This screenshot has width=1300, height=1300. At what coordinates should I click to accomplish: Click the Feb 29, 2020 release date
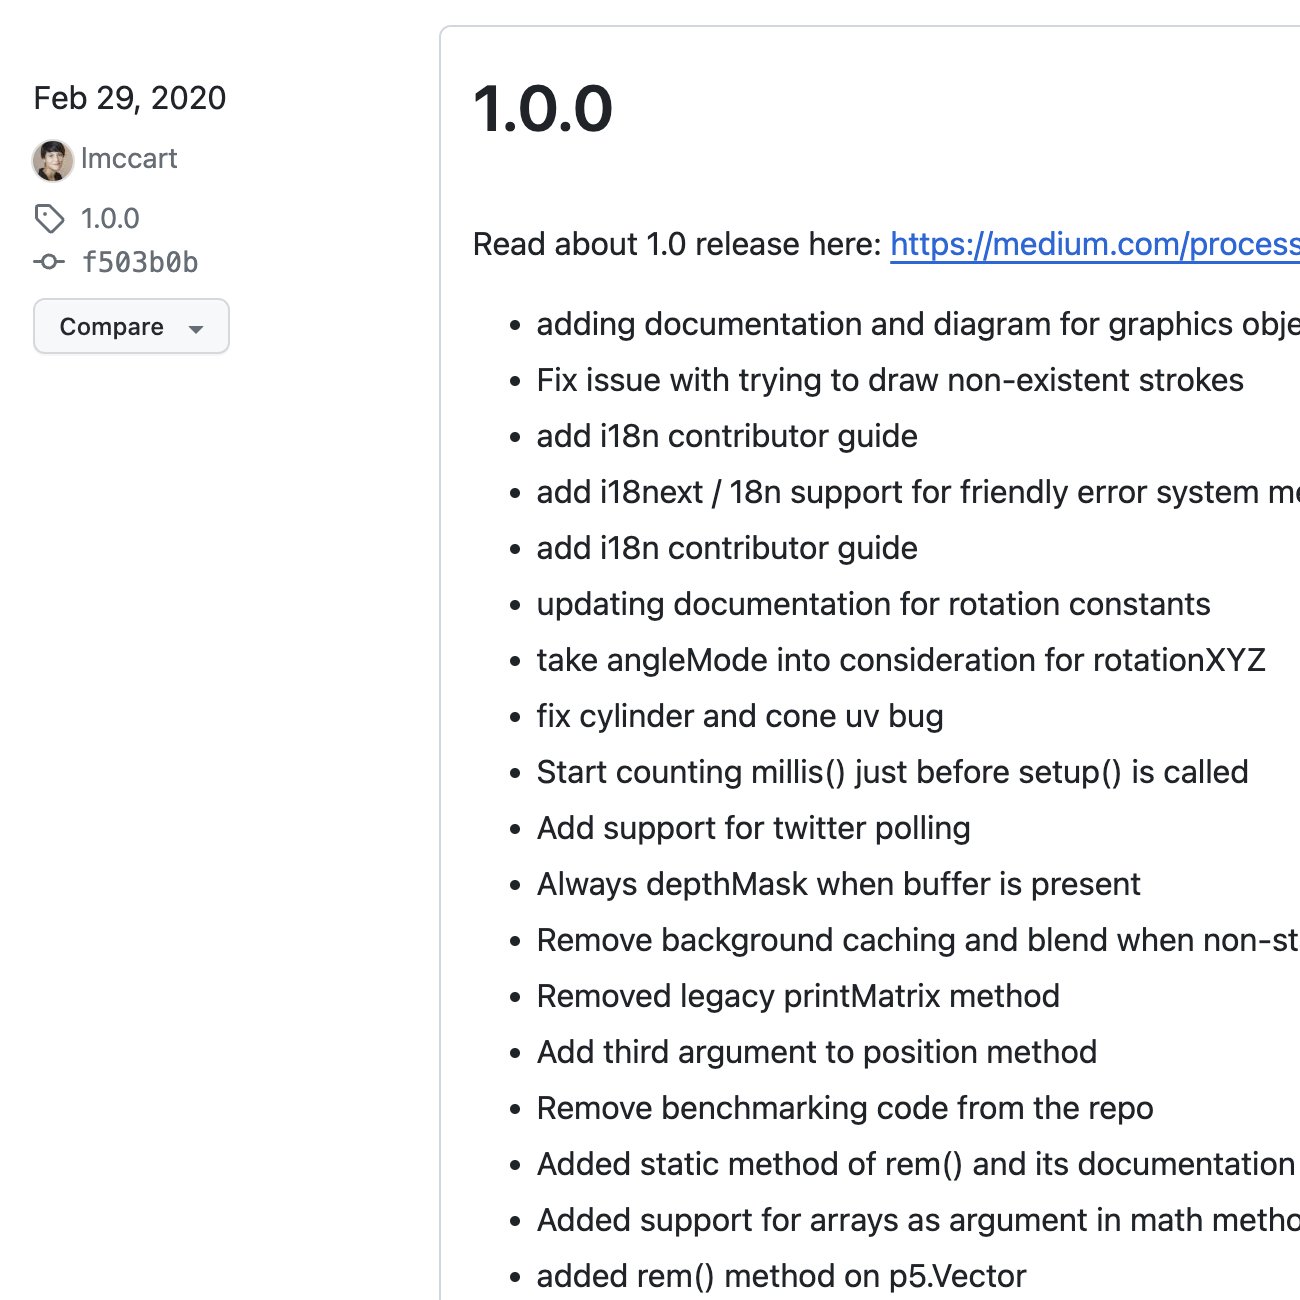[x=130, y=98]
